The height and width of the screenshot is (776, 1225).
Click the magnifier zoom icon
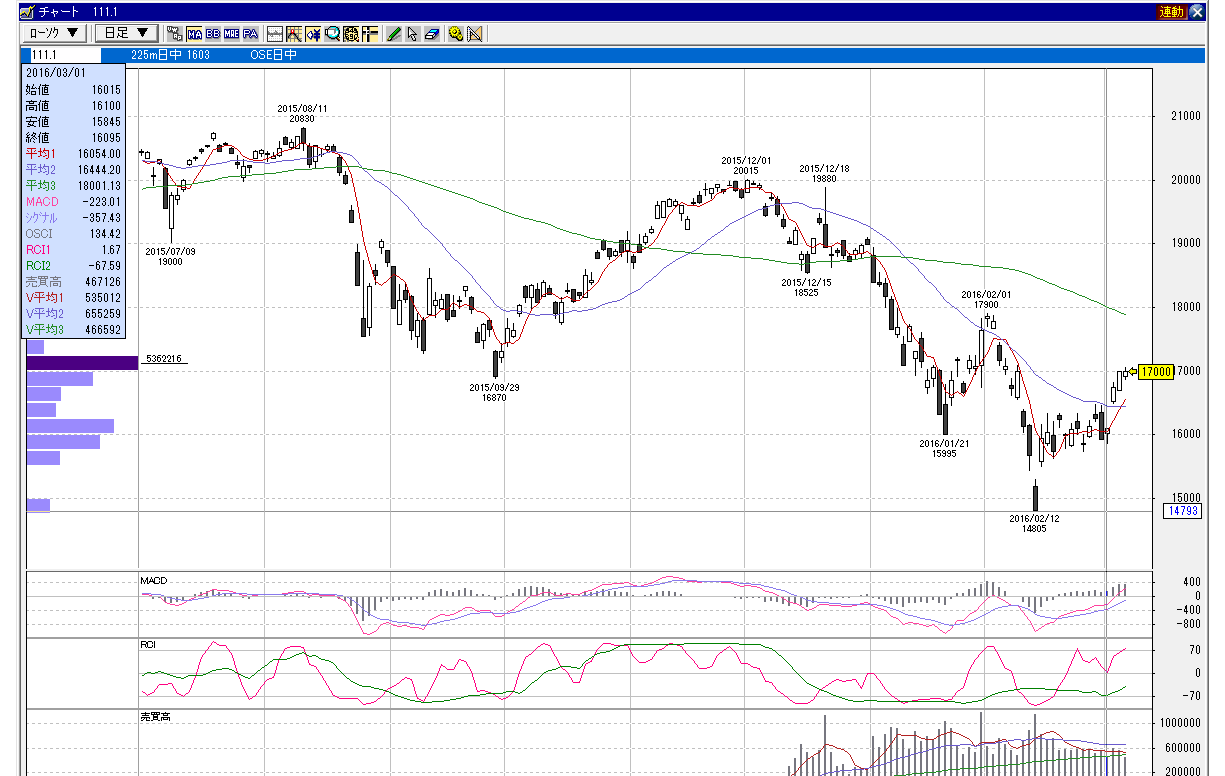coord(333,33)
